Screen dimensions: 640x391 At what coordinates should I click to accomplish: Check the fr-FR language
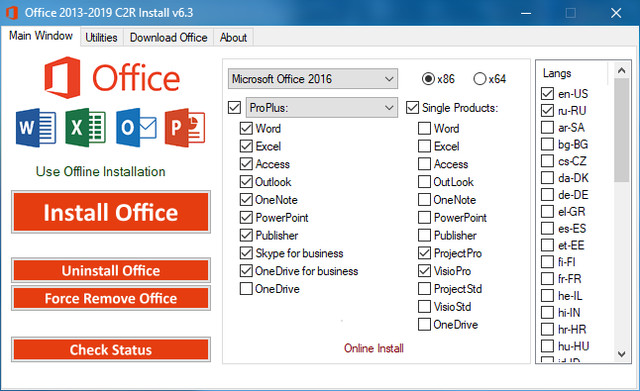point(547,279)
